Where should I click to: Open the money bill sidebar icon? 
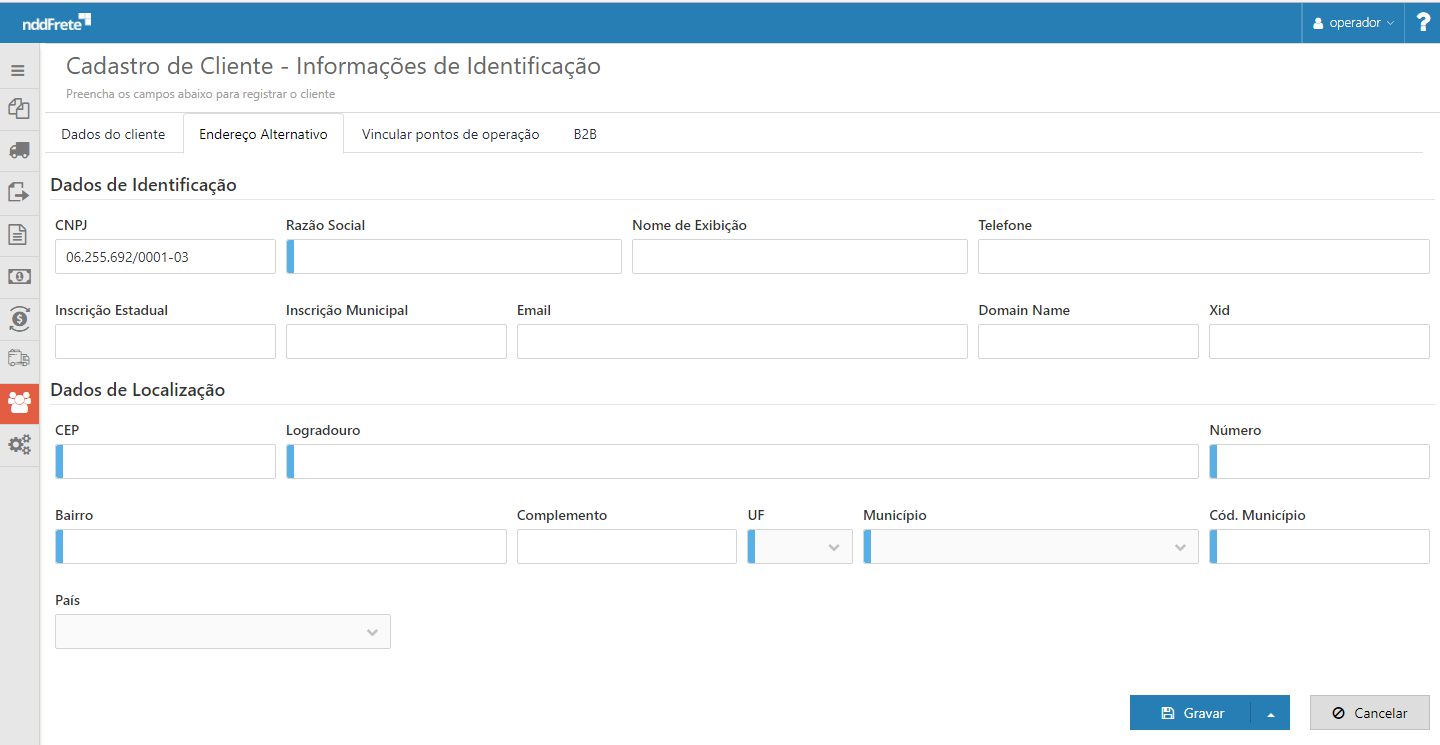point(18,277)
